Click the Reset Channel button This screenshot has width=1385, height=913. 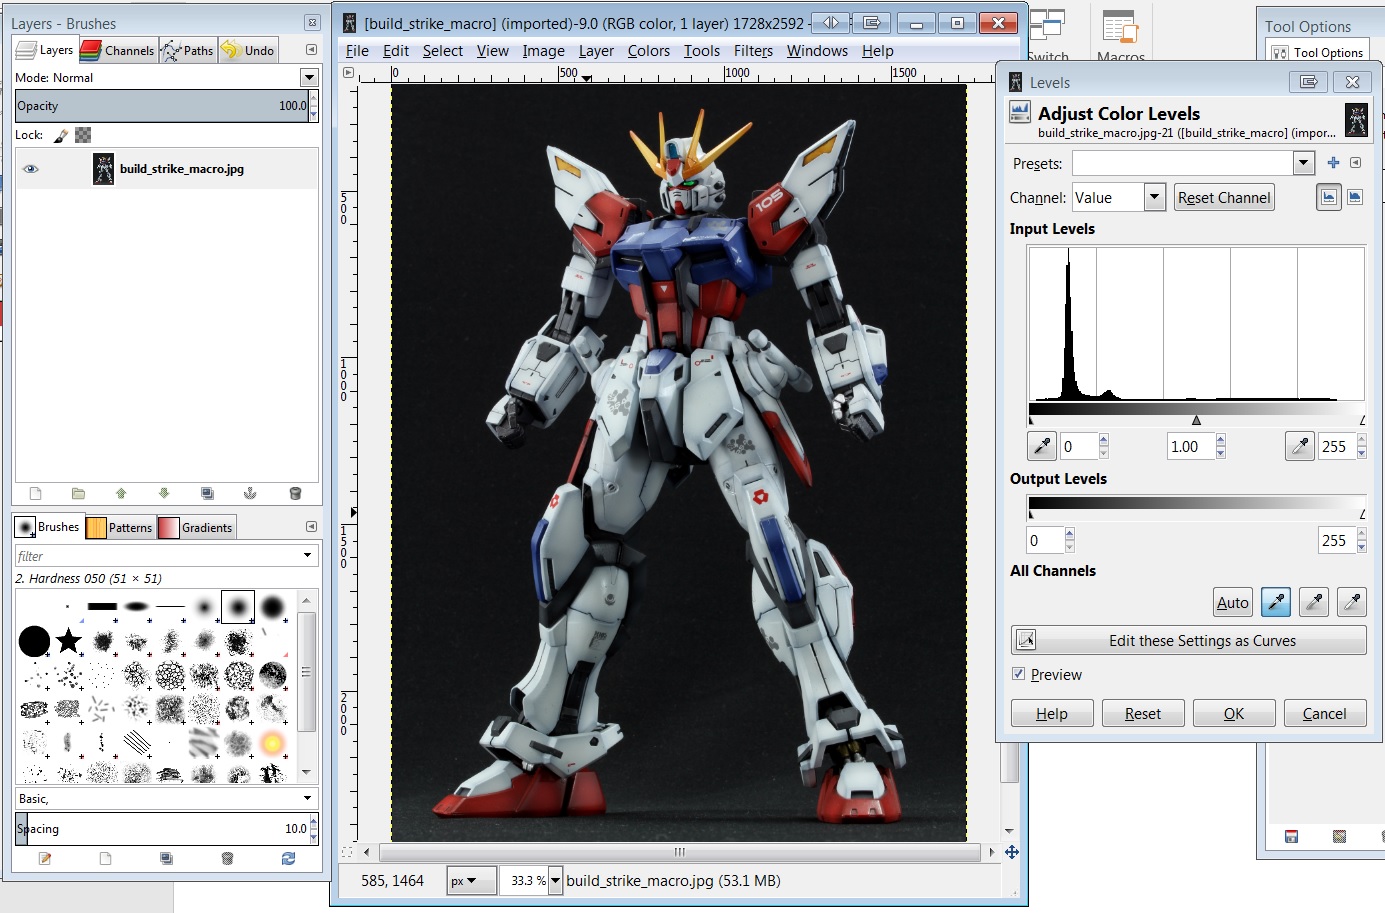coord(1224,198)
